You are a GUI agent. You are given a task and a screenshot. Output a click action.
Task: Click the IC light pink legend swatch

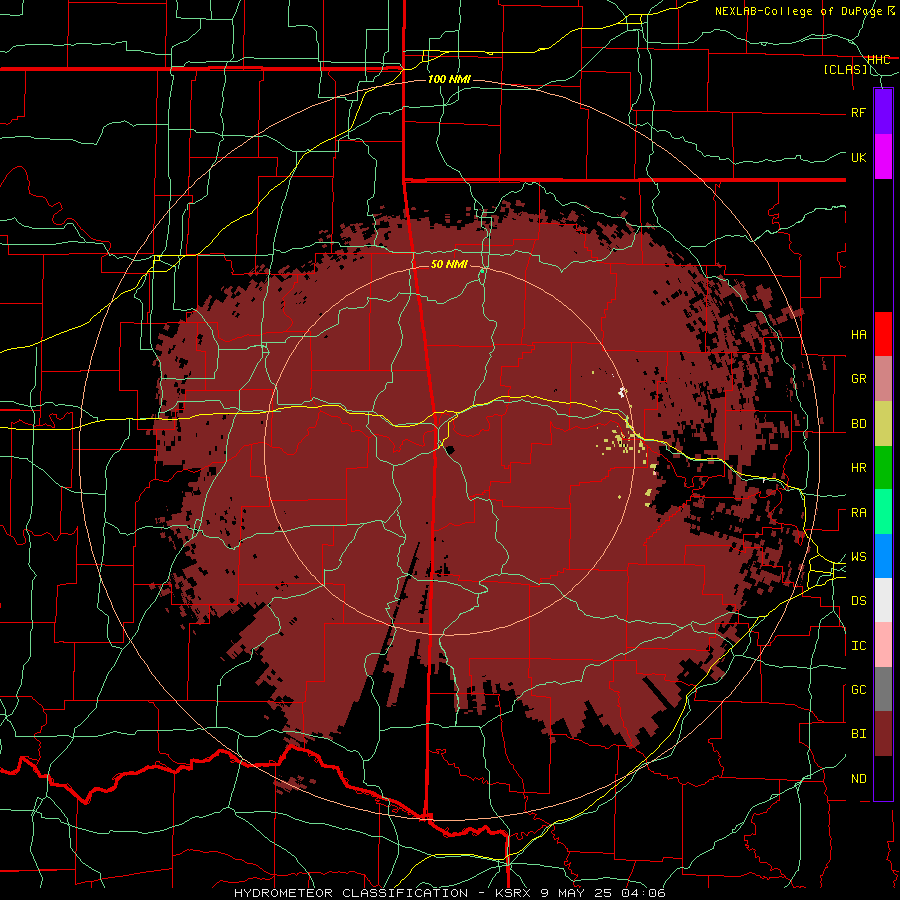click(883, 645)
